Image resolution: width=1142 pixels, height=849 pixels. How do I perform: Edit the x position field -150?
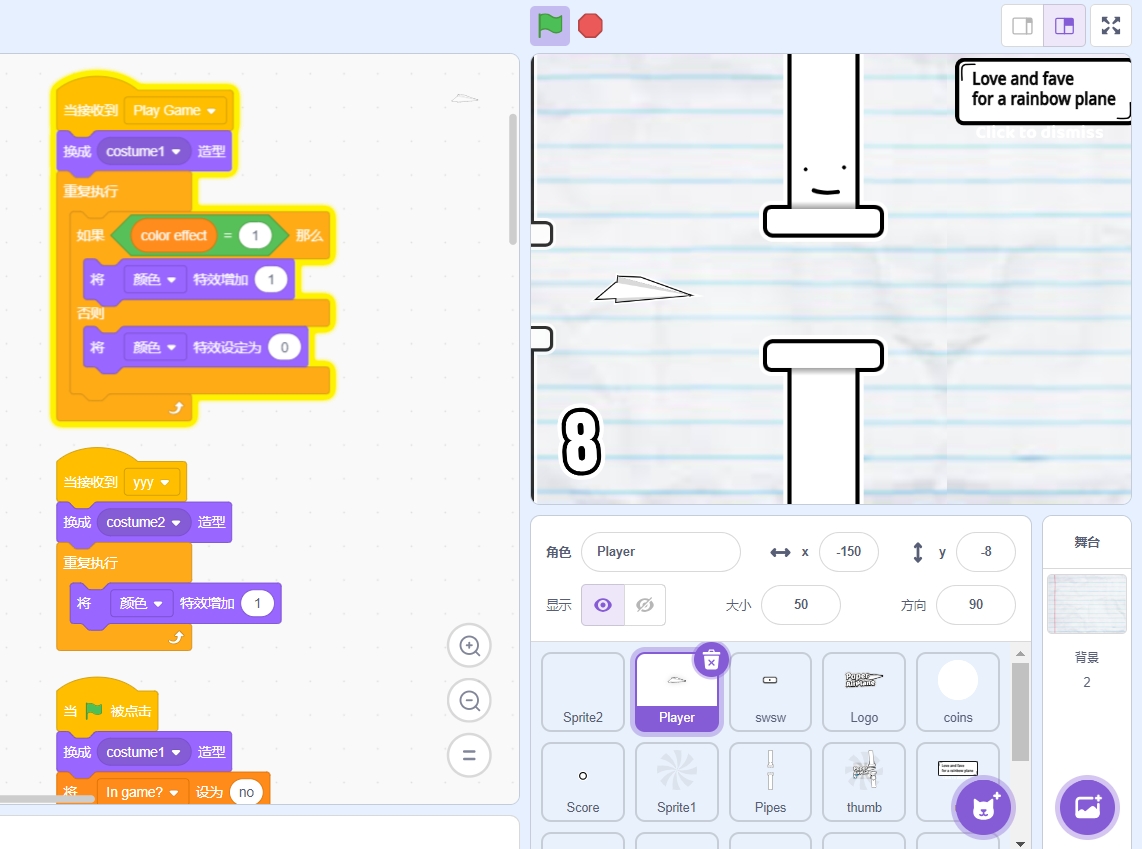point(848,552)
